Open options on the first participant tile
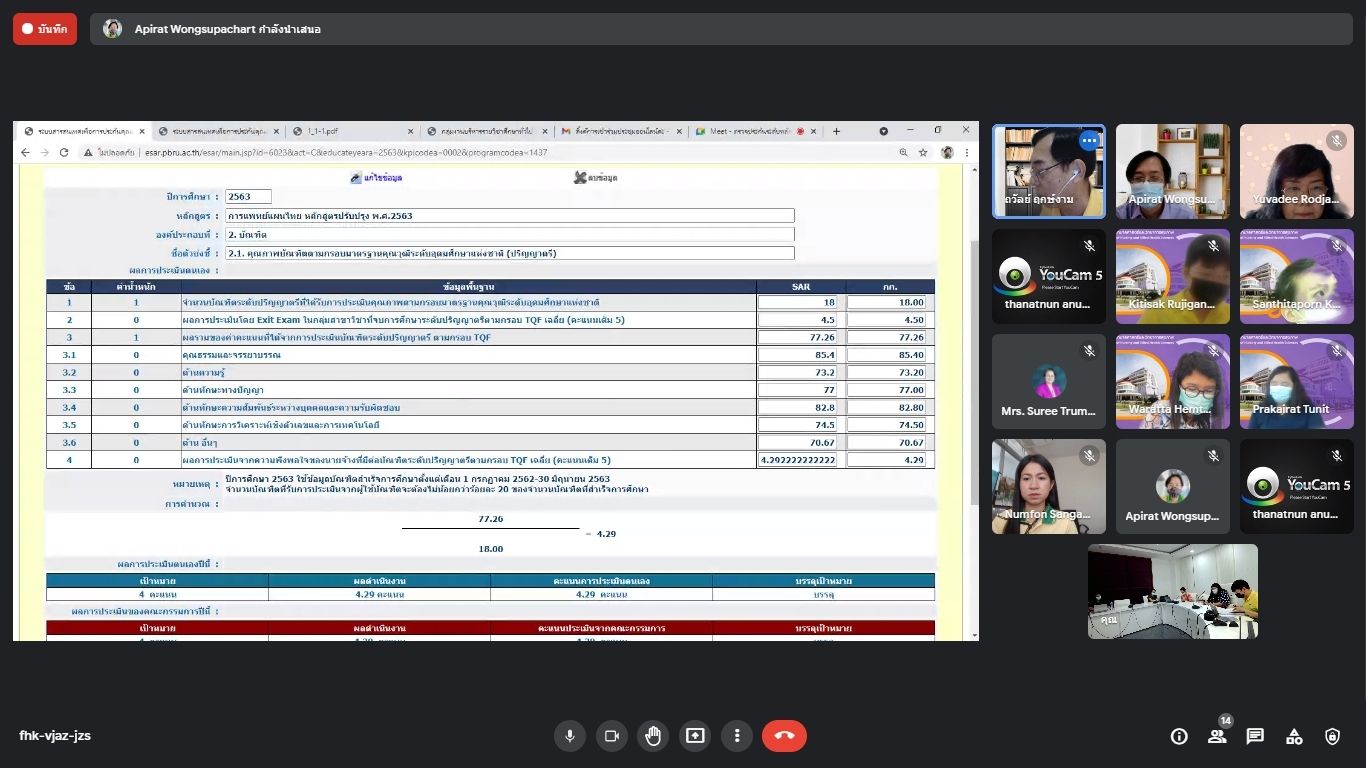The width and height of the screenshot is (1366, 768). point(1089,141)
